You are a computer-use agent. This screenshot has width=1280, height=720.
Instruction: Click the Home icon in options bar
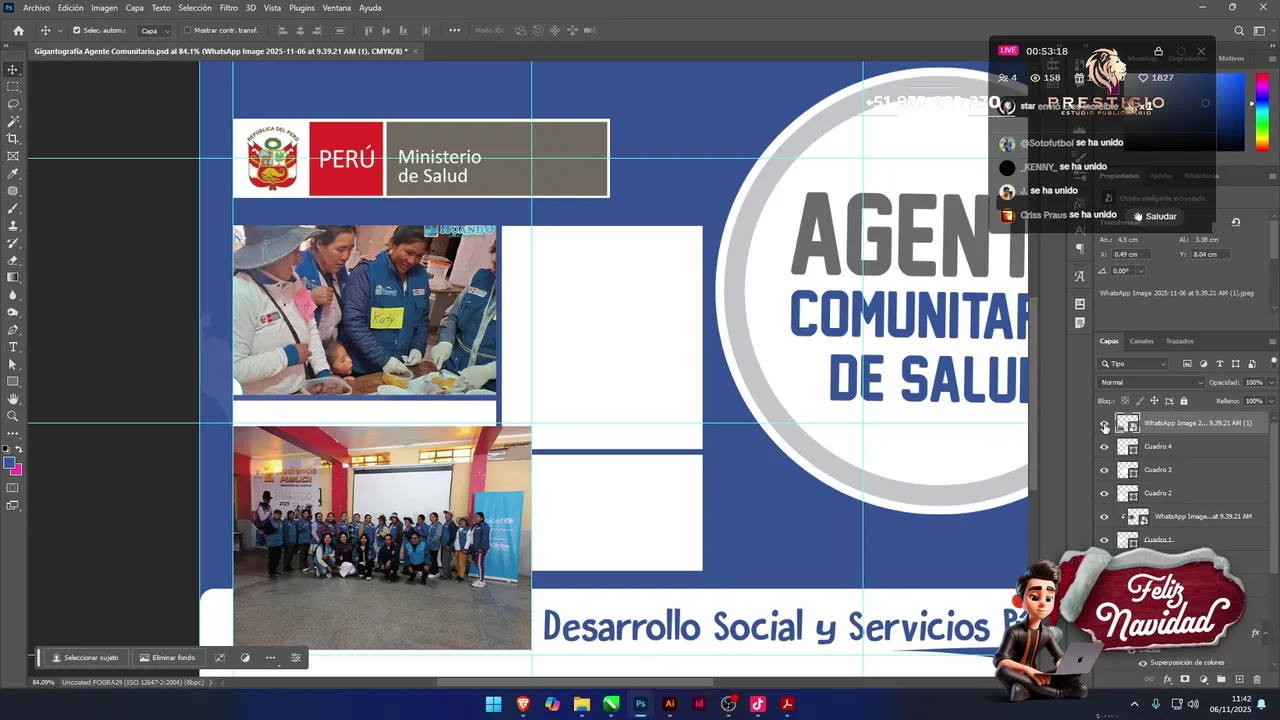tap(18, 30)
